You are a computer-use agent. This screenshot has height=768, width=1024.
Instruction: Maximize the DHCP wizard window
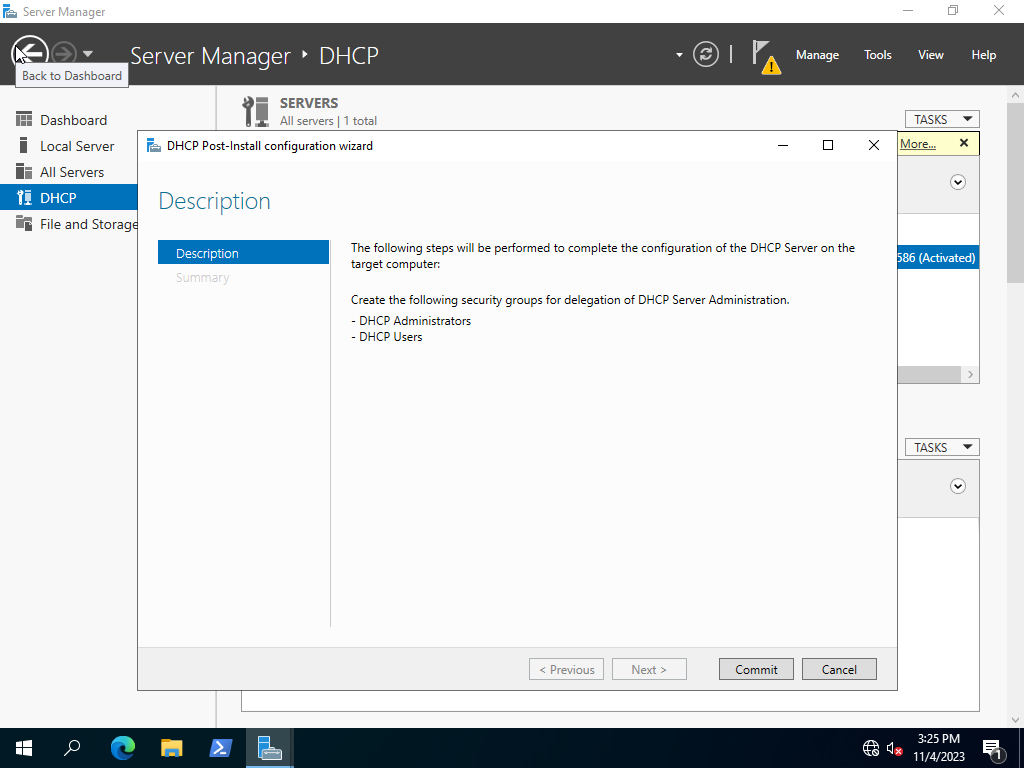point(828,146)
